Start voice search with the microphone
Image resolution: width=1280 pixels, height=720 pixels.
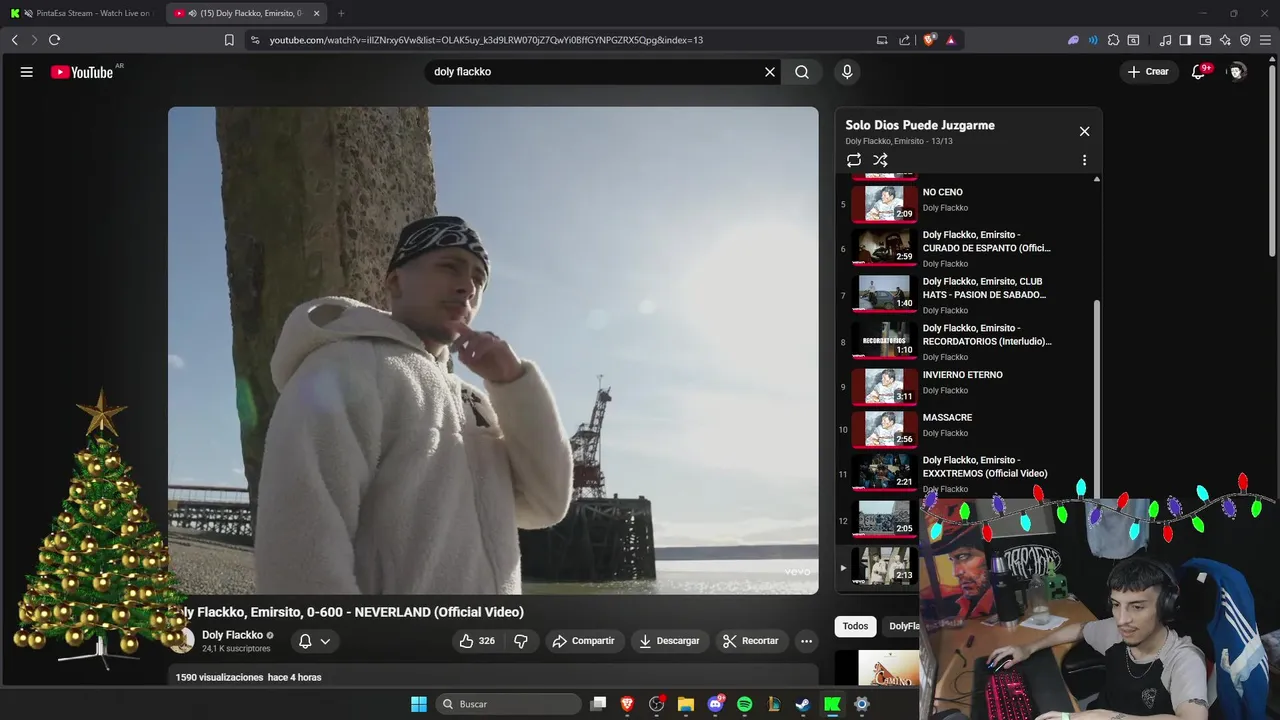point(847,72)
